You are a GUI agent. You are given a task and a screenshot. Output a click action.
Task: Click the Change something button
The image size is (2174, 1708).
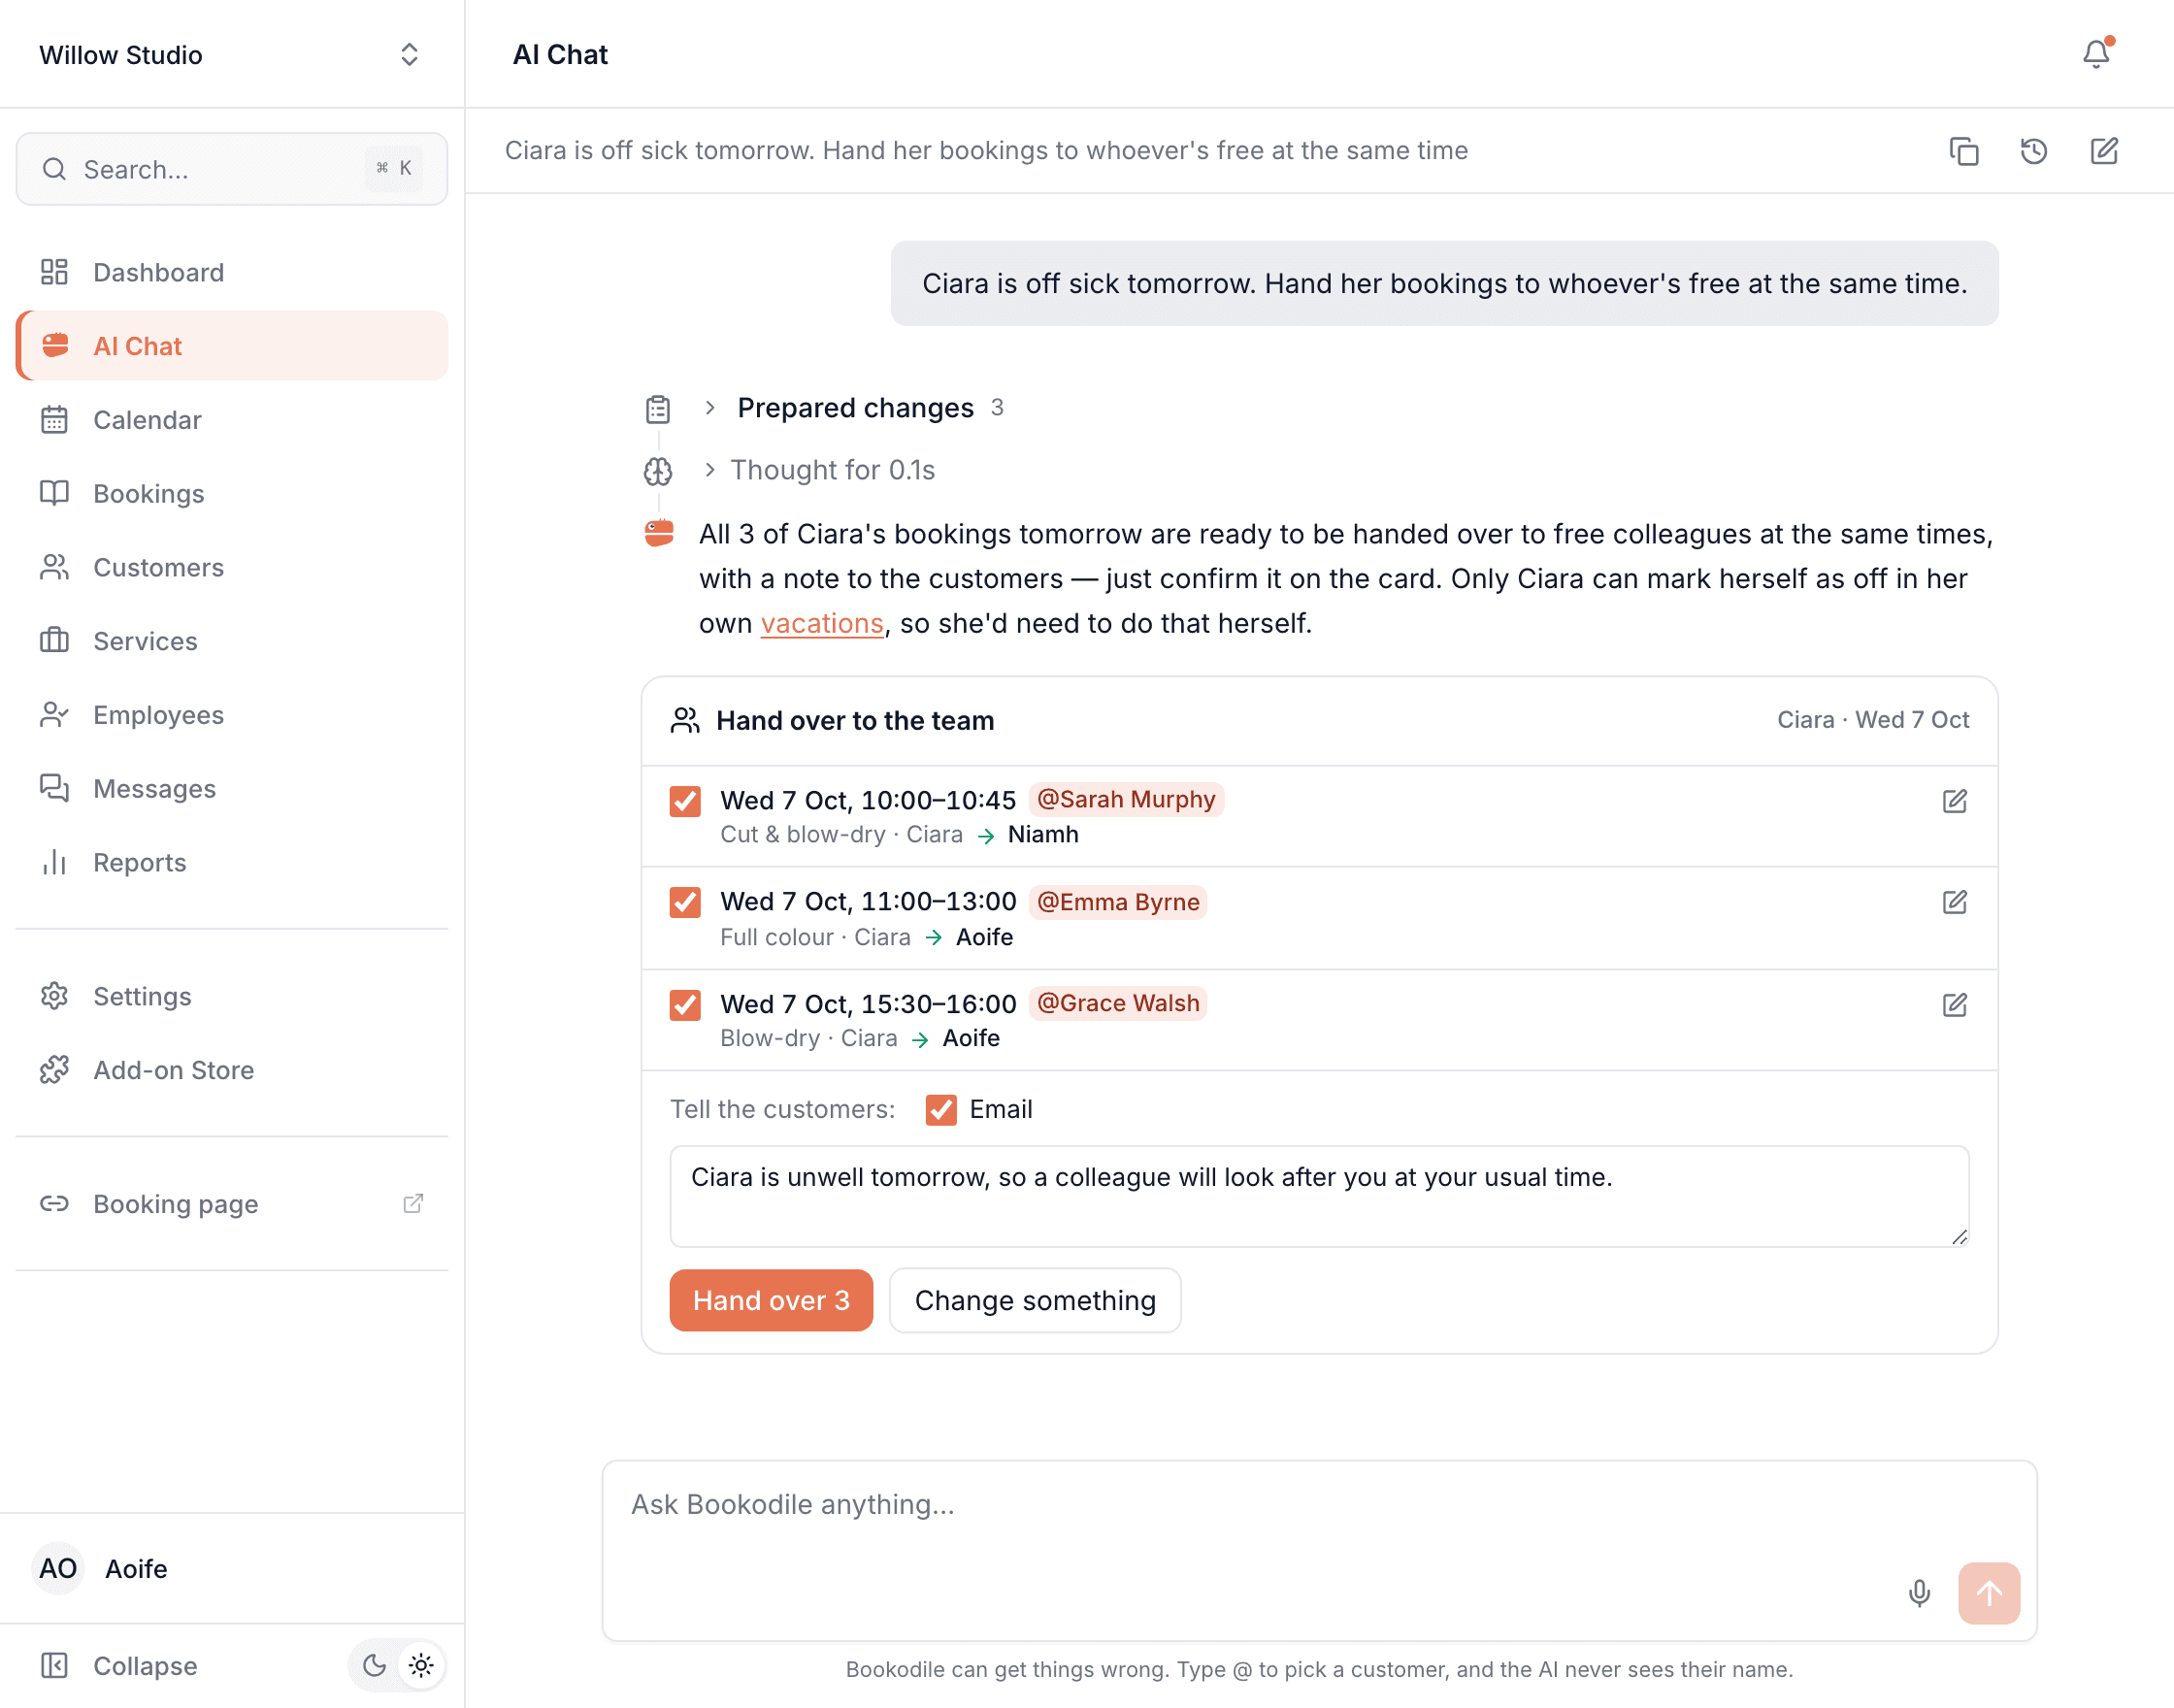[1035, 1300]
